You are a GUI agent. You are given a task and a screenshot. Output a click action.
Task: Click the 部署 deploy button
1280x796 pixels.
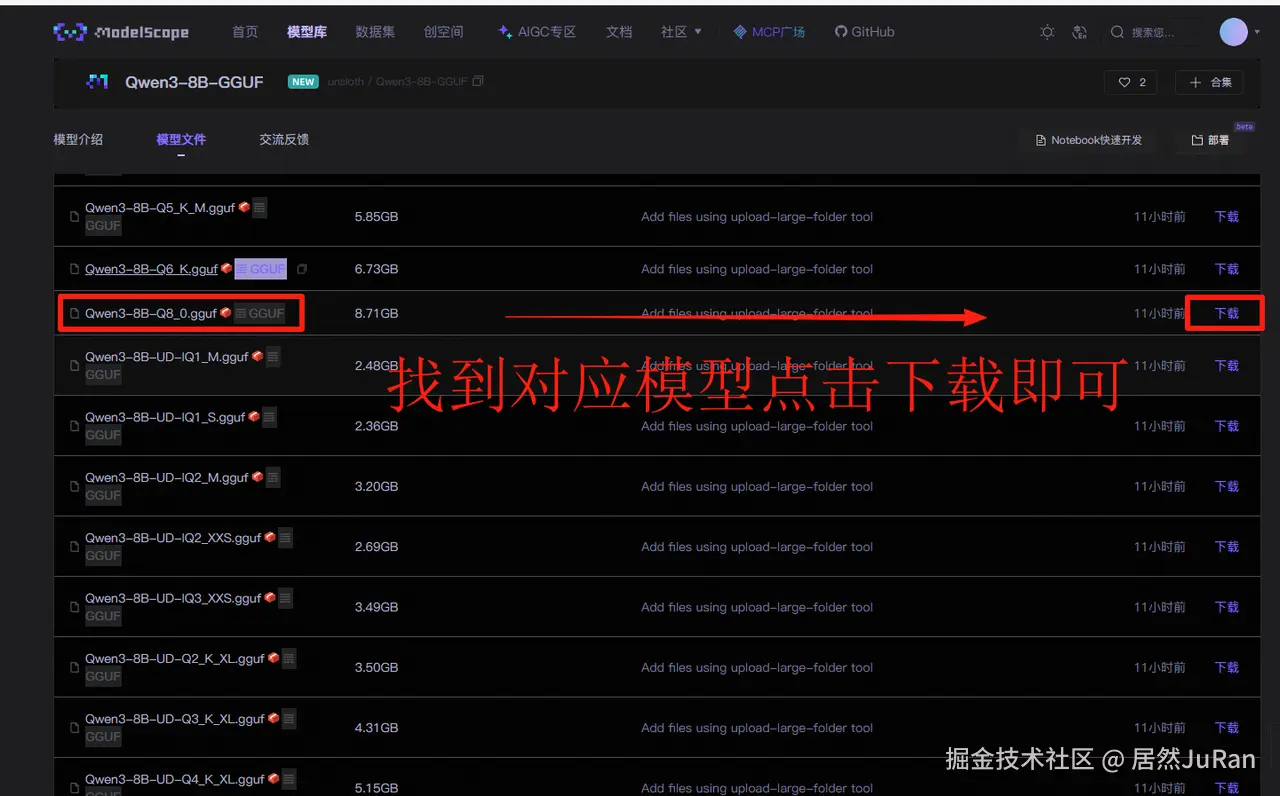[1210, 140]
